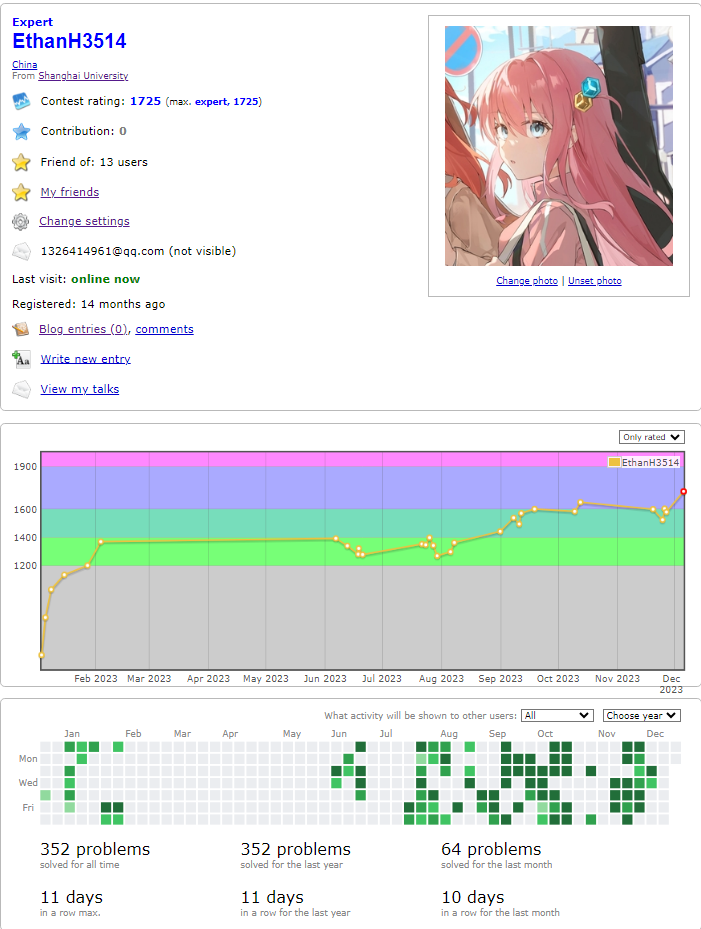701x929 pixels.
Task: Expand the activity visibility All dropdown
Action: [x=556, y=716]
